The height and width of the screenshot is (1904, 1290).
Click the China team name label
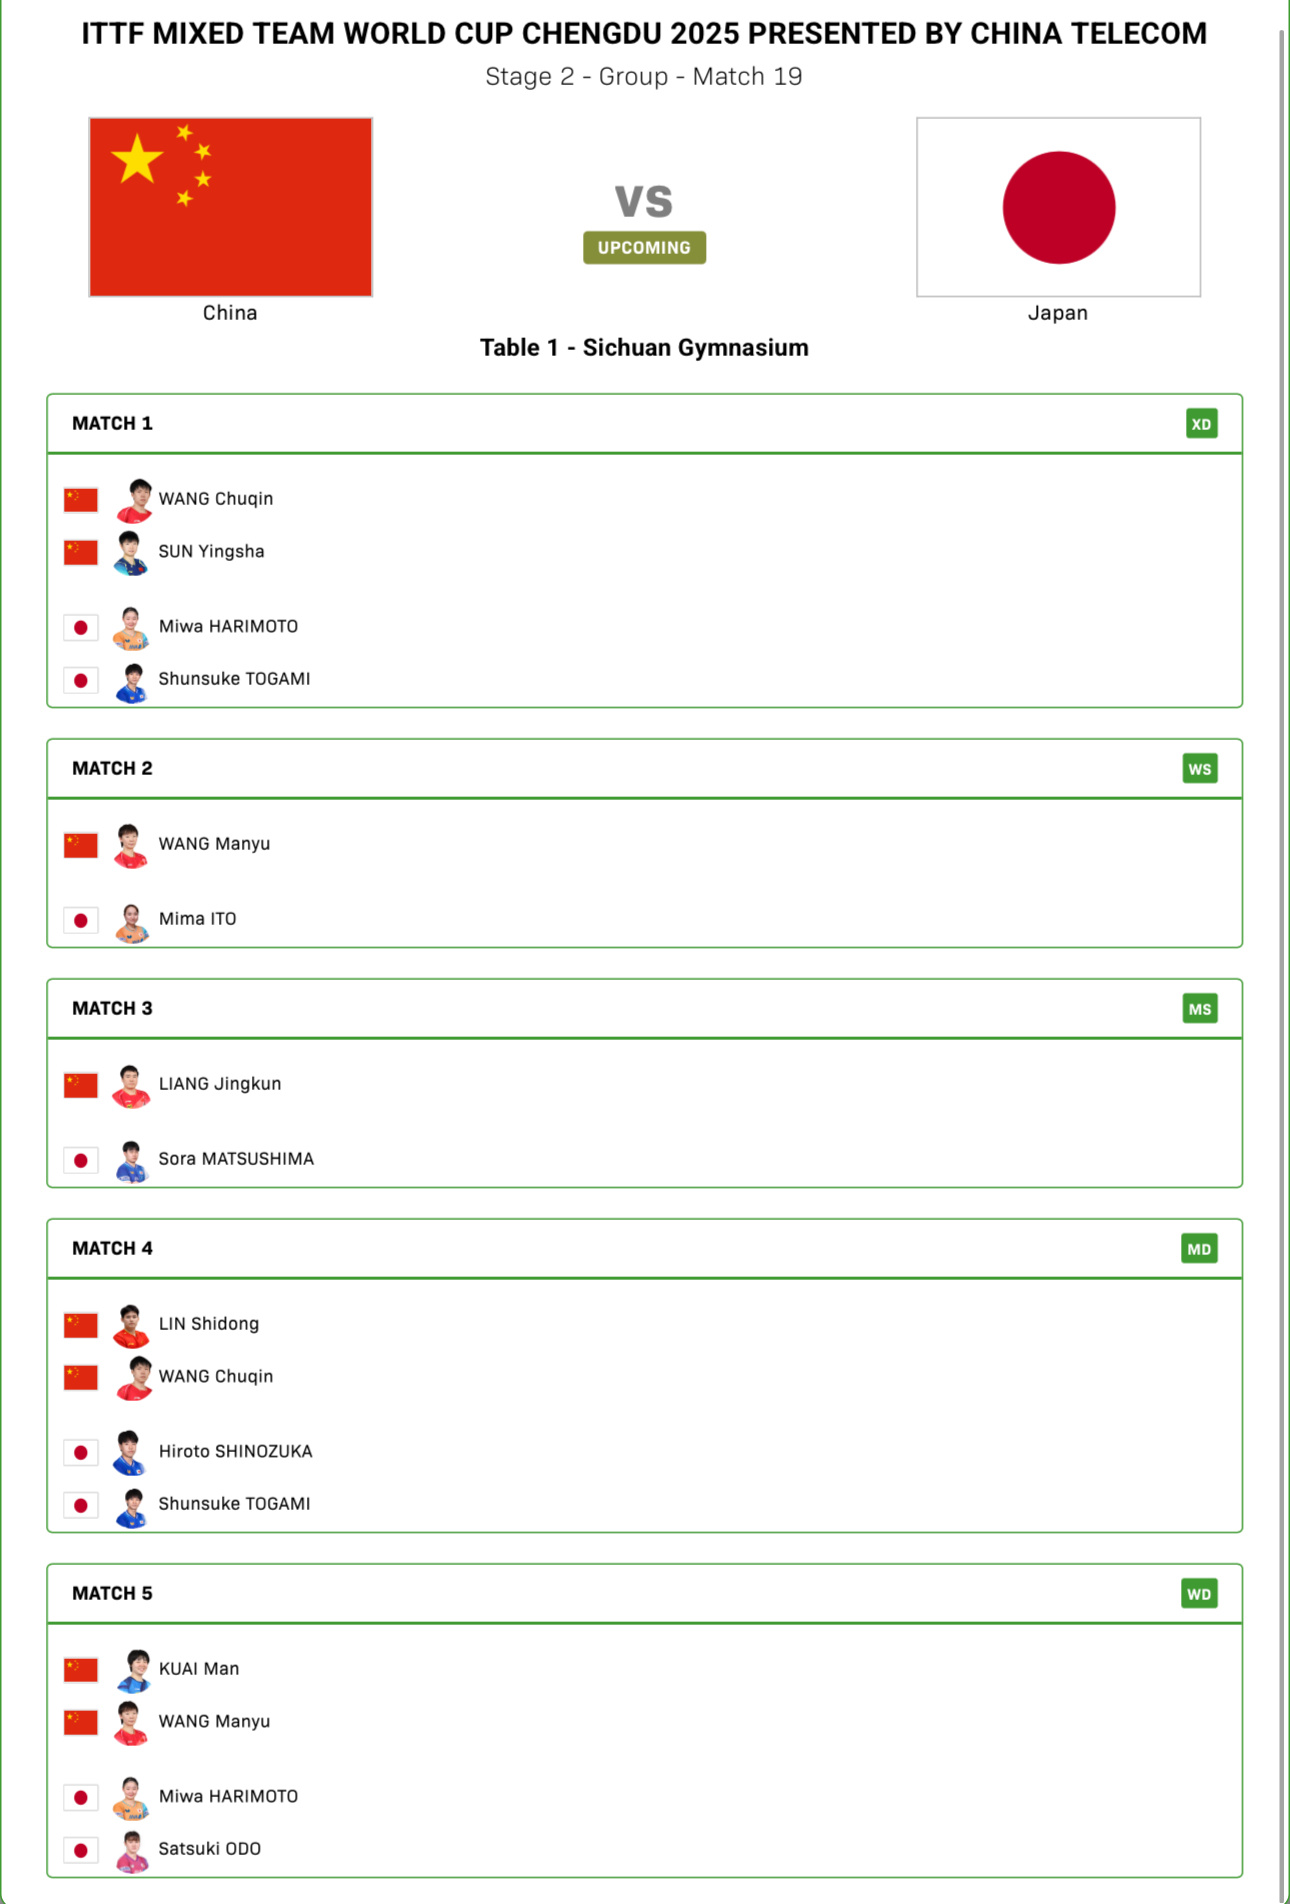point(230,313)
